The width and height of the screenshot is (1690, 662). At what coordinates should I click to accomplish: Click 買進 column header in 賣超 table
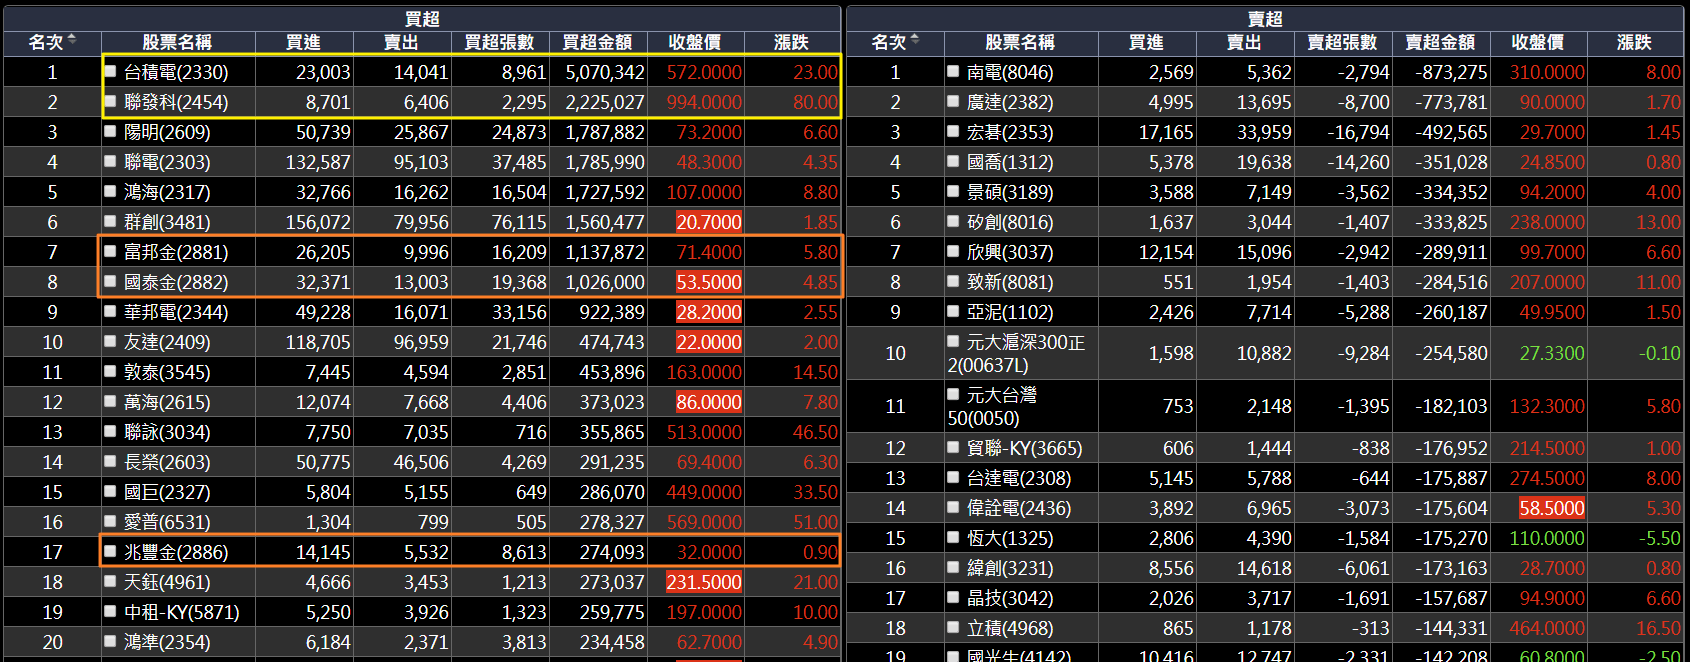(1146, 42)
